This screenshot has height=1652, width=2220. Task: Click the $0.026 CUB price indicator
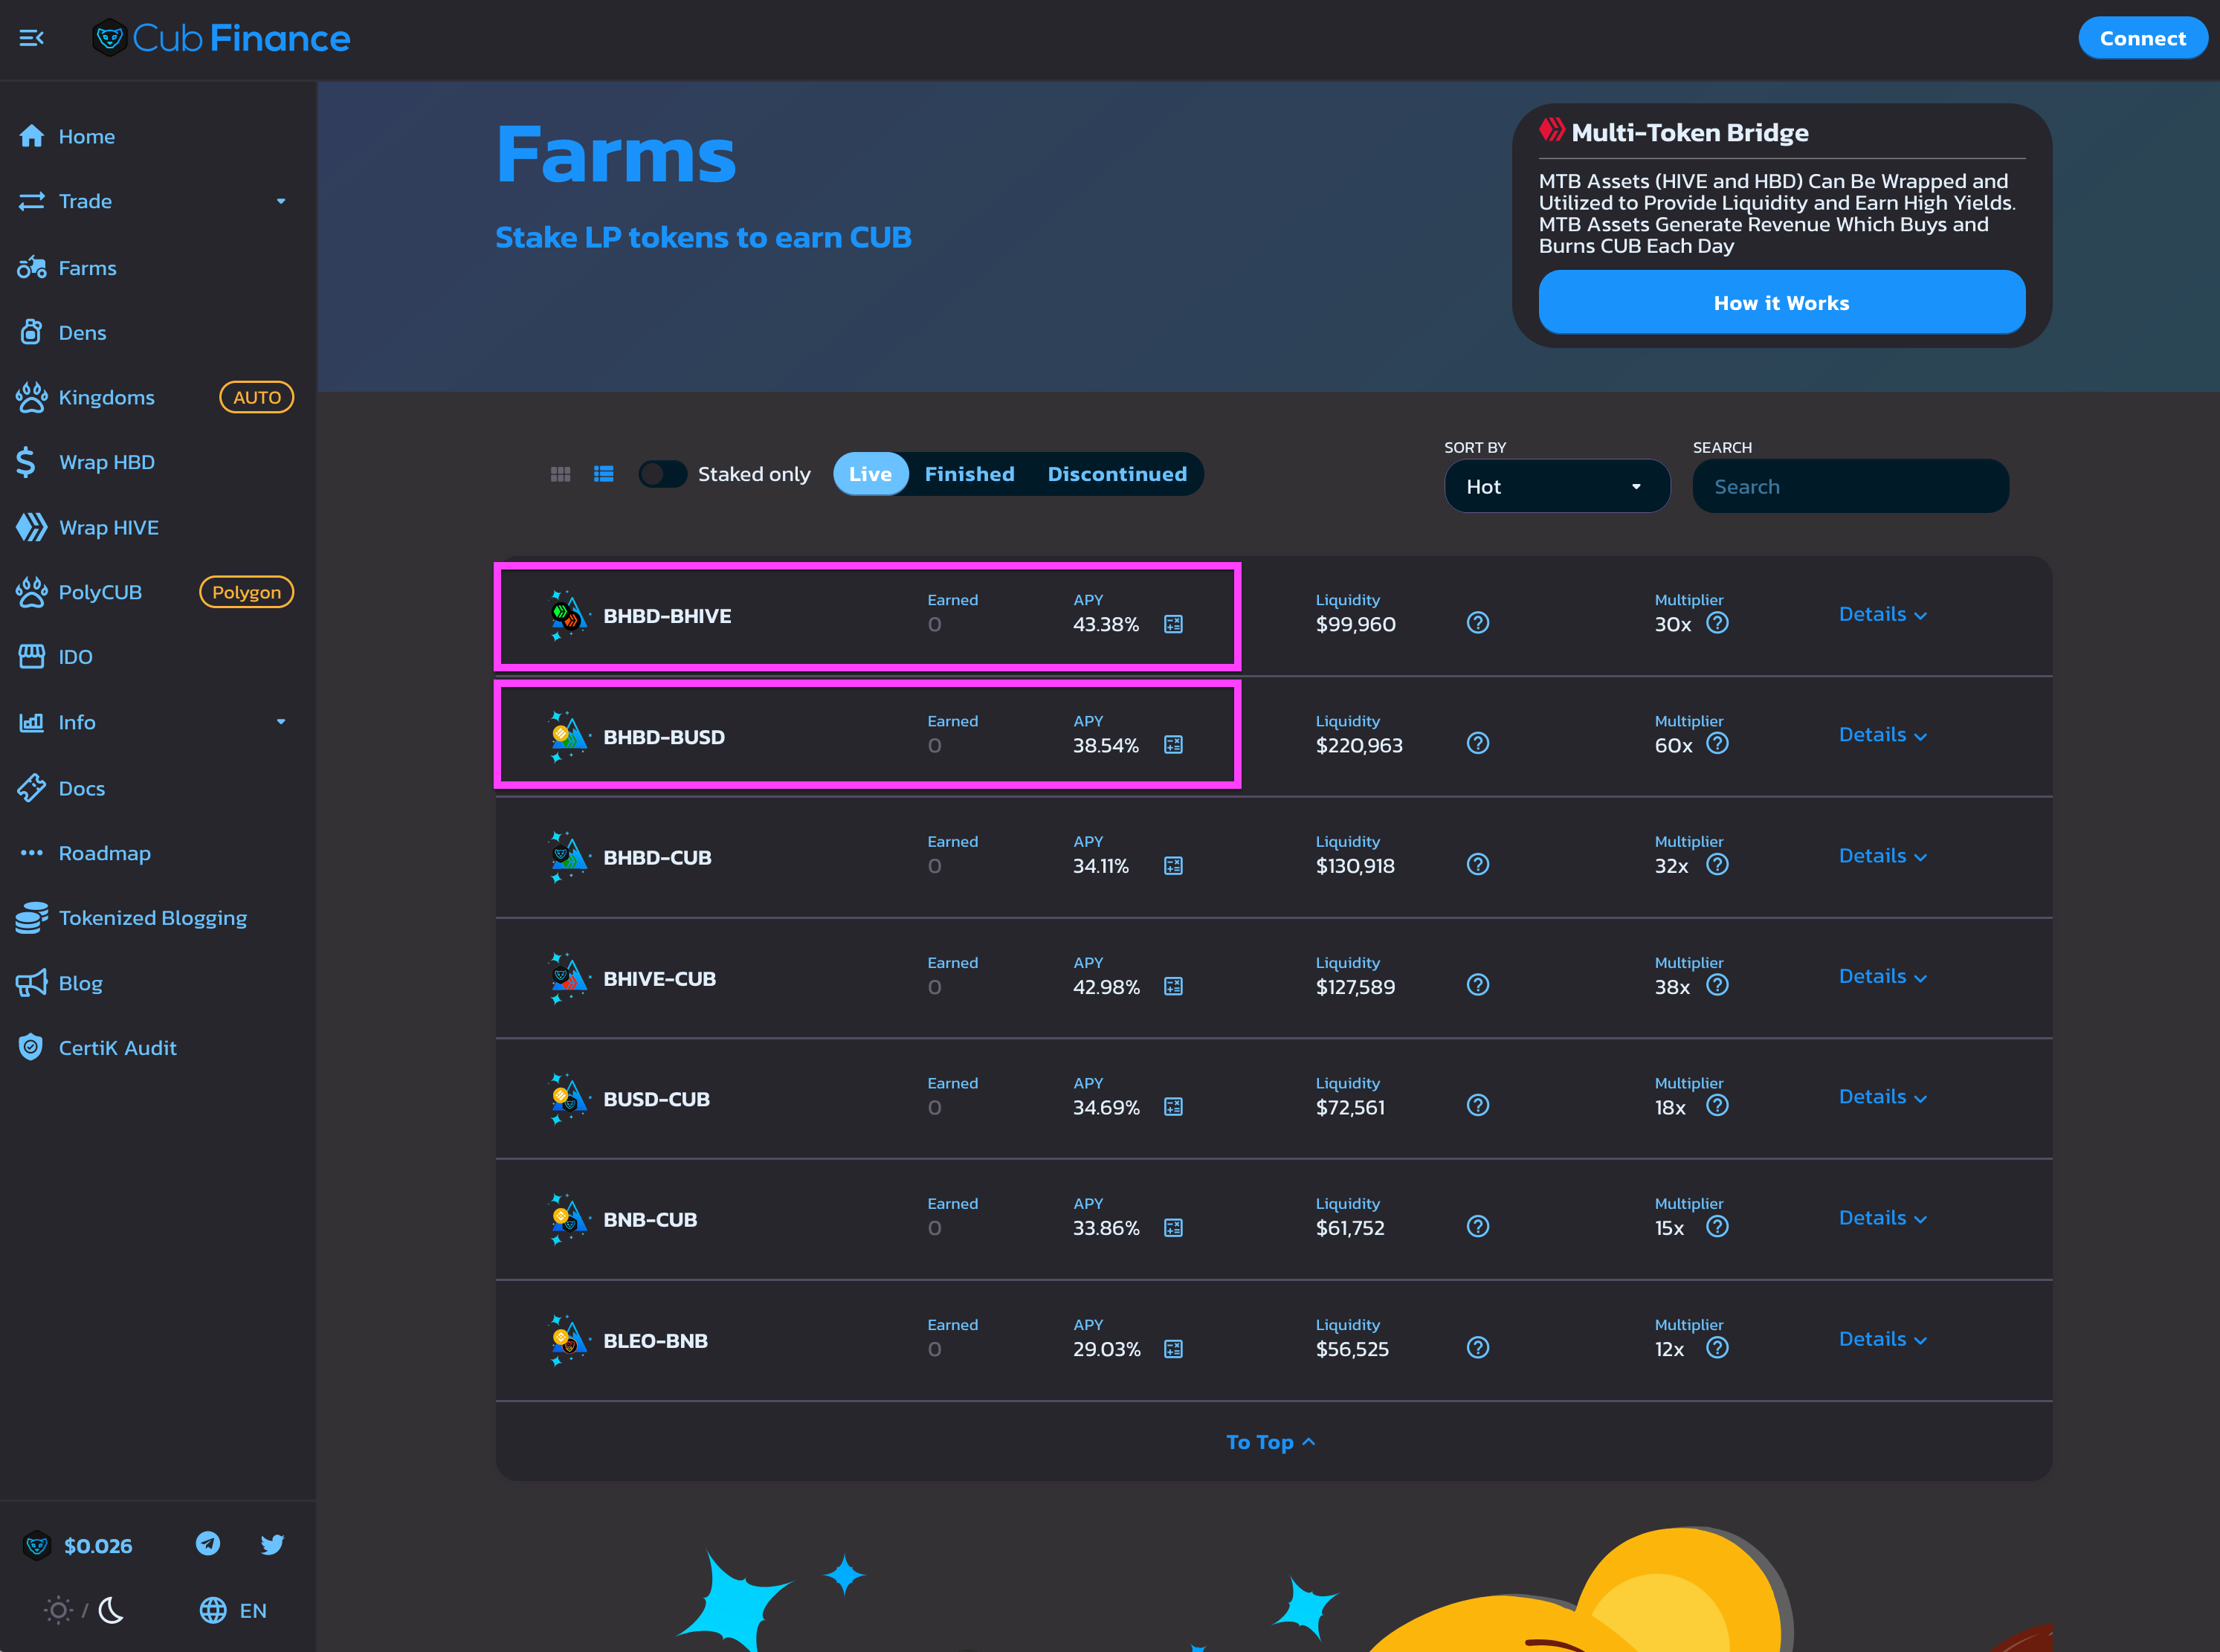tap(78, 1546)
